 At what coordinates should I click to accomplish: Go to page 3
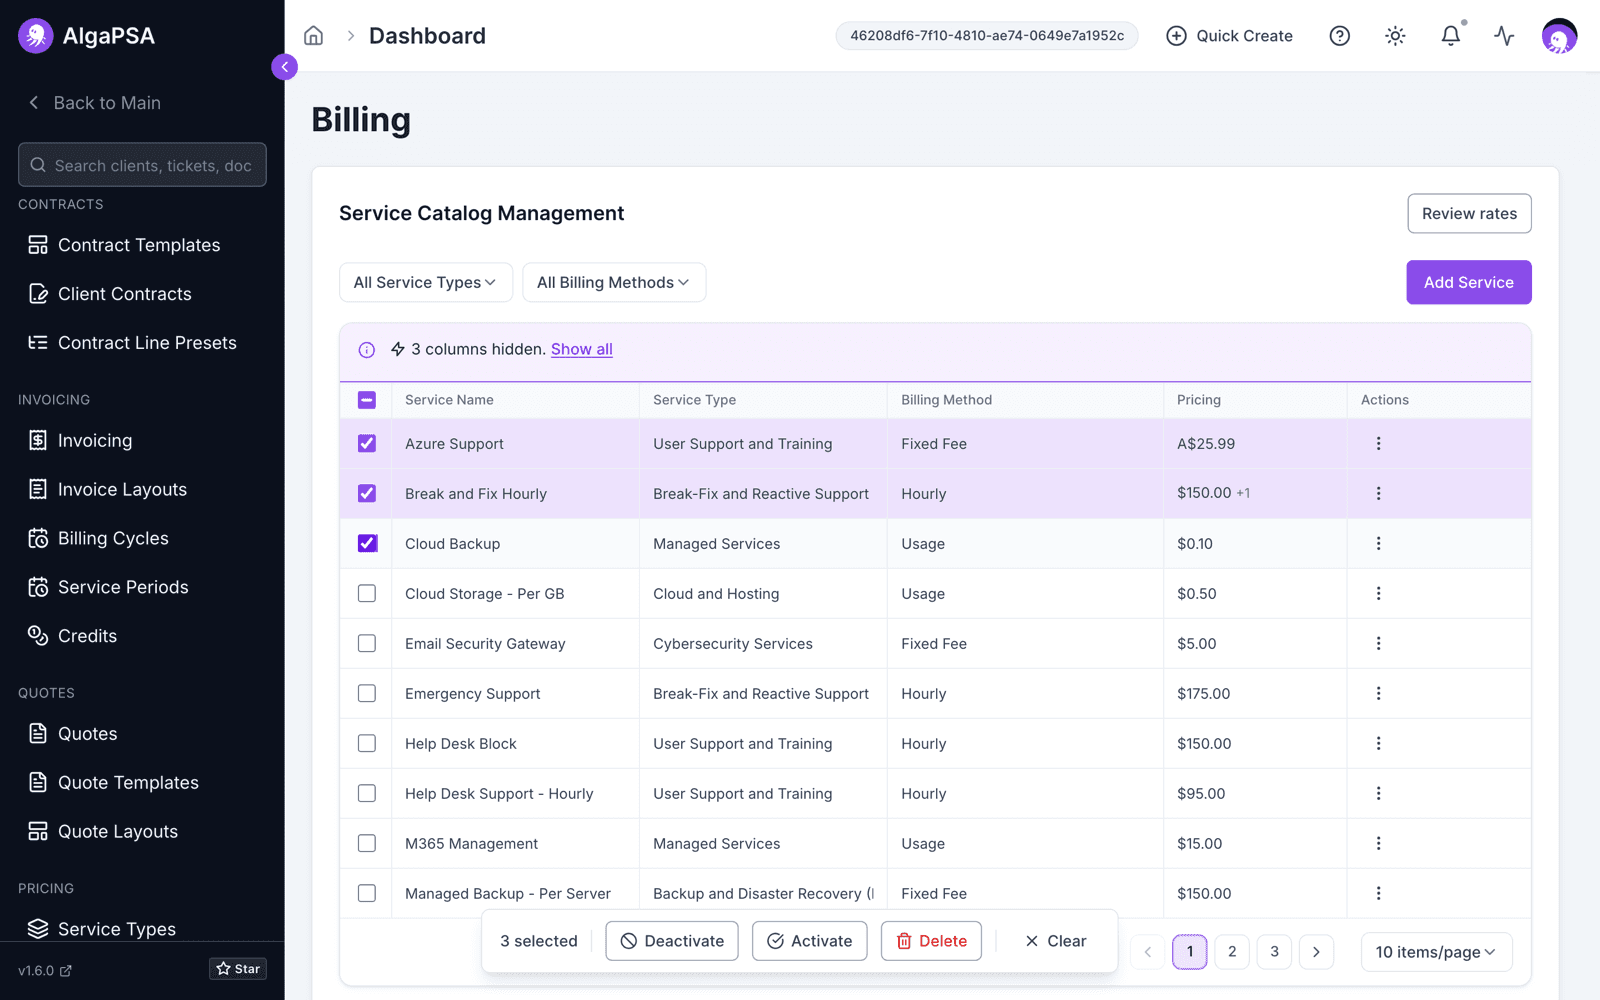pyautogui.click(x=1274, y=952)
